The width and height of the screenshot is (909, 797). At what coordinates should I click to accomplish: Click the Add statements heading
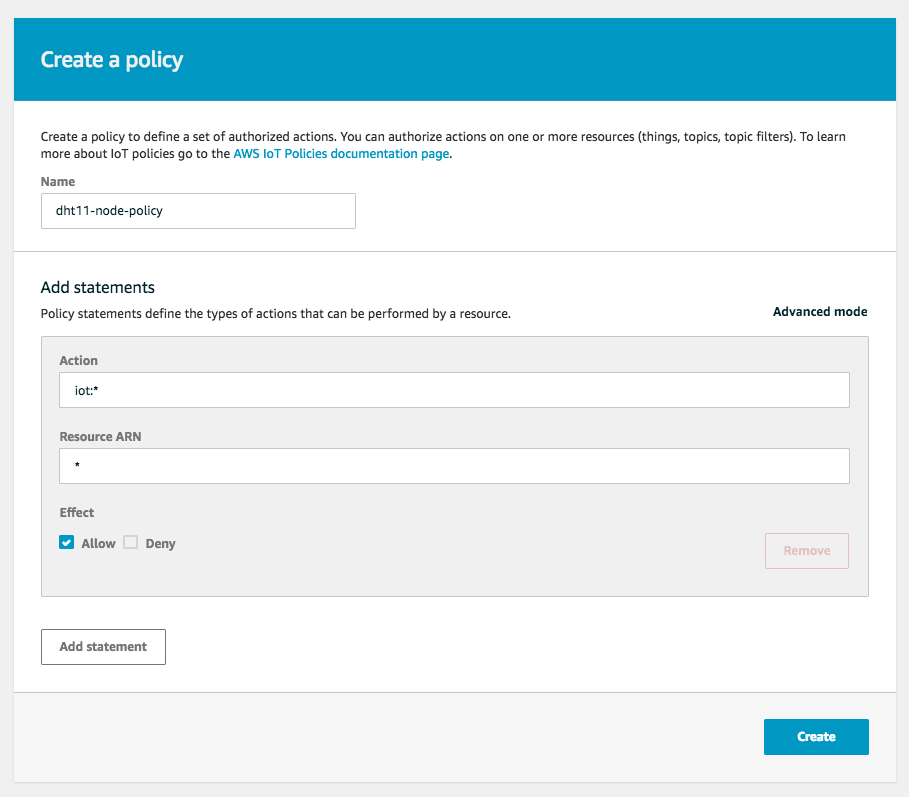[x=98, y=287]
